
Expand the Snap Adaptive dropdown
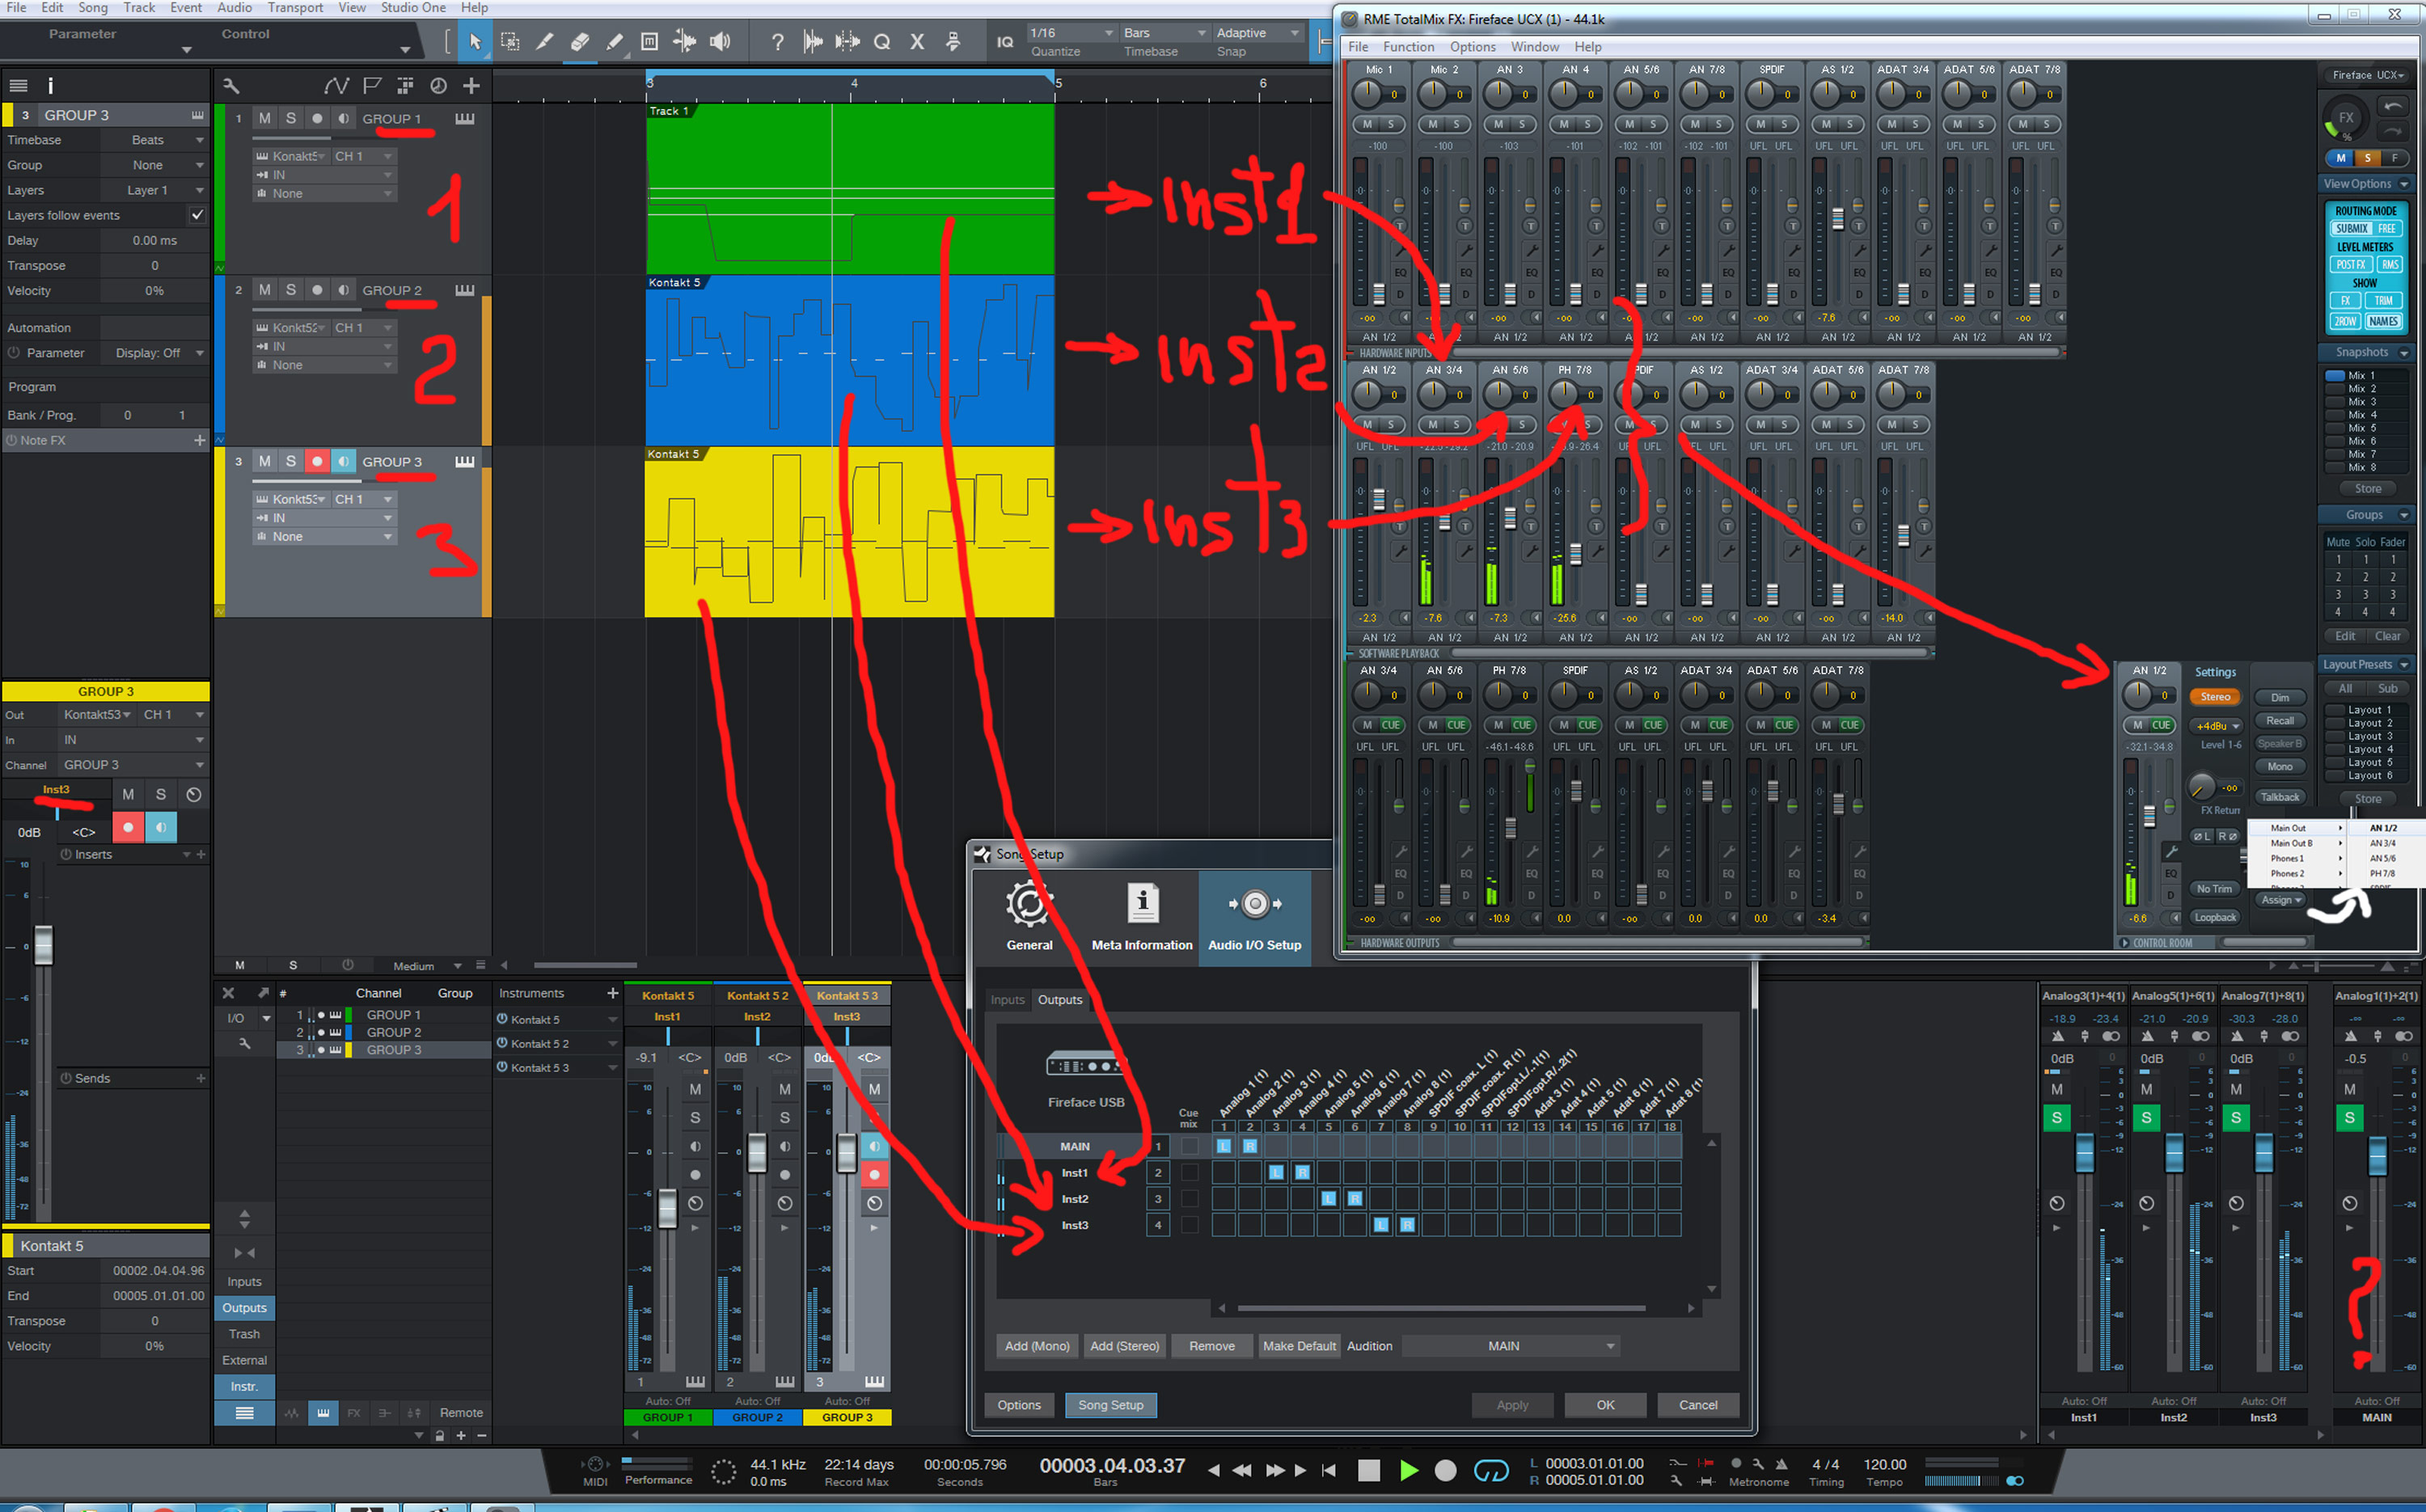click(x=1257, y=33)
